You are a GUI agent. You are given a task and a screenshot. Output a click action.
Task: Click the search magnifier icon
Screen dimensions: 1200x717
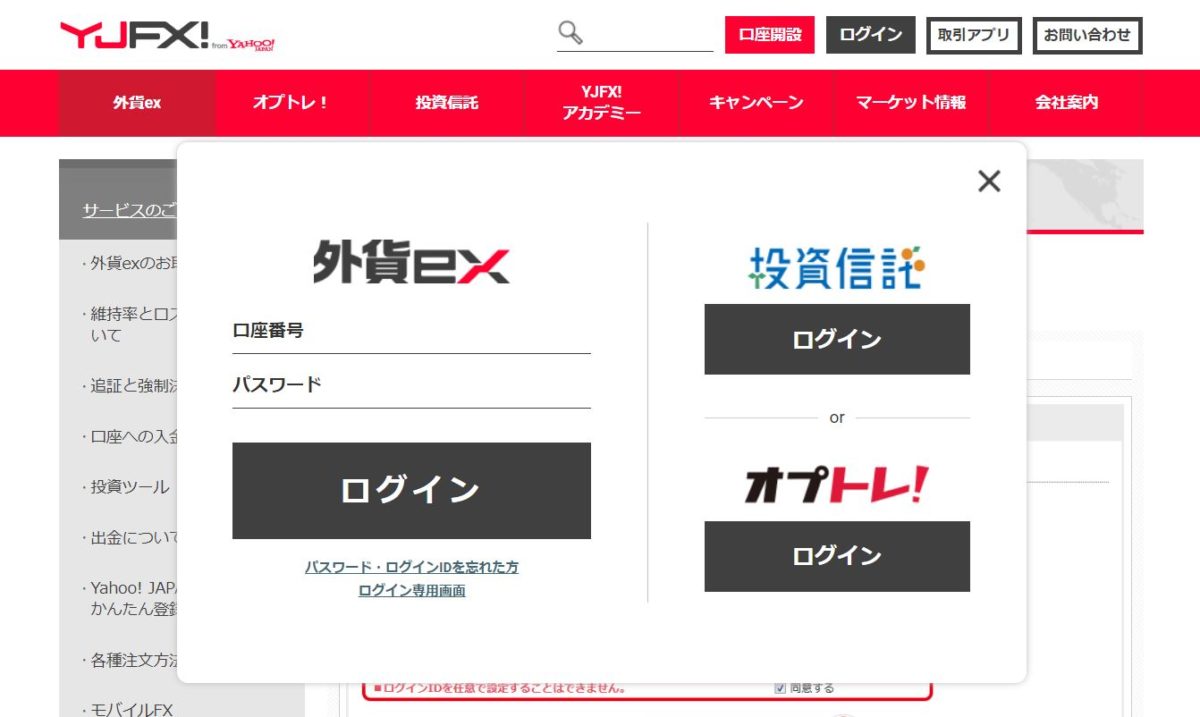(569, 33)
